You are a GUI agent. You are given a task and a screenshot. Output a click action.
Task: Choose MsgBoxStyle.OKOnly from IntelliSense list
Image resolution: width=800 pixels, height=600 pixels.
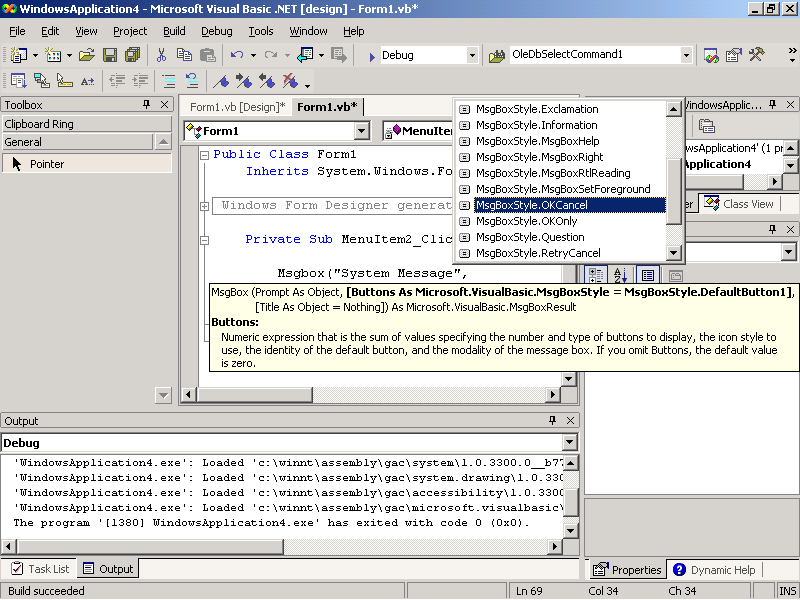(561, 221)
